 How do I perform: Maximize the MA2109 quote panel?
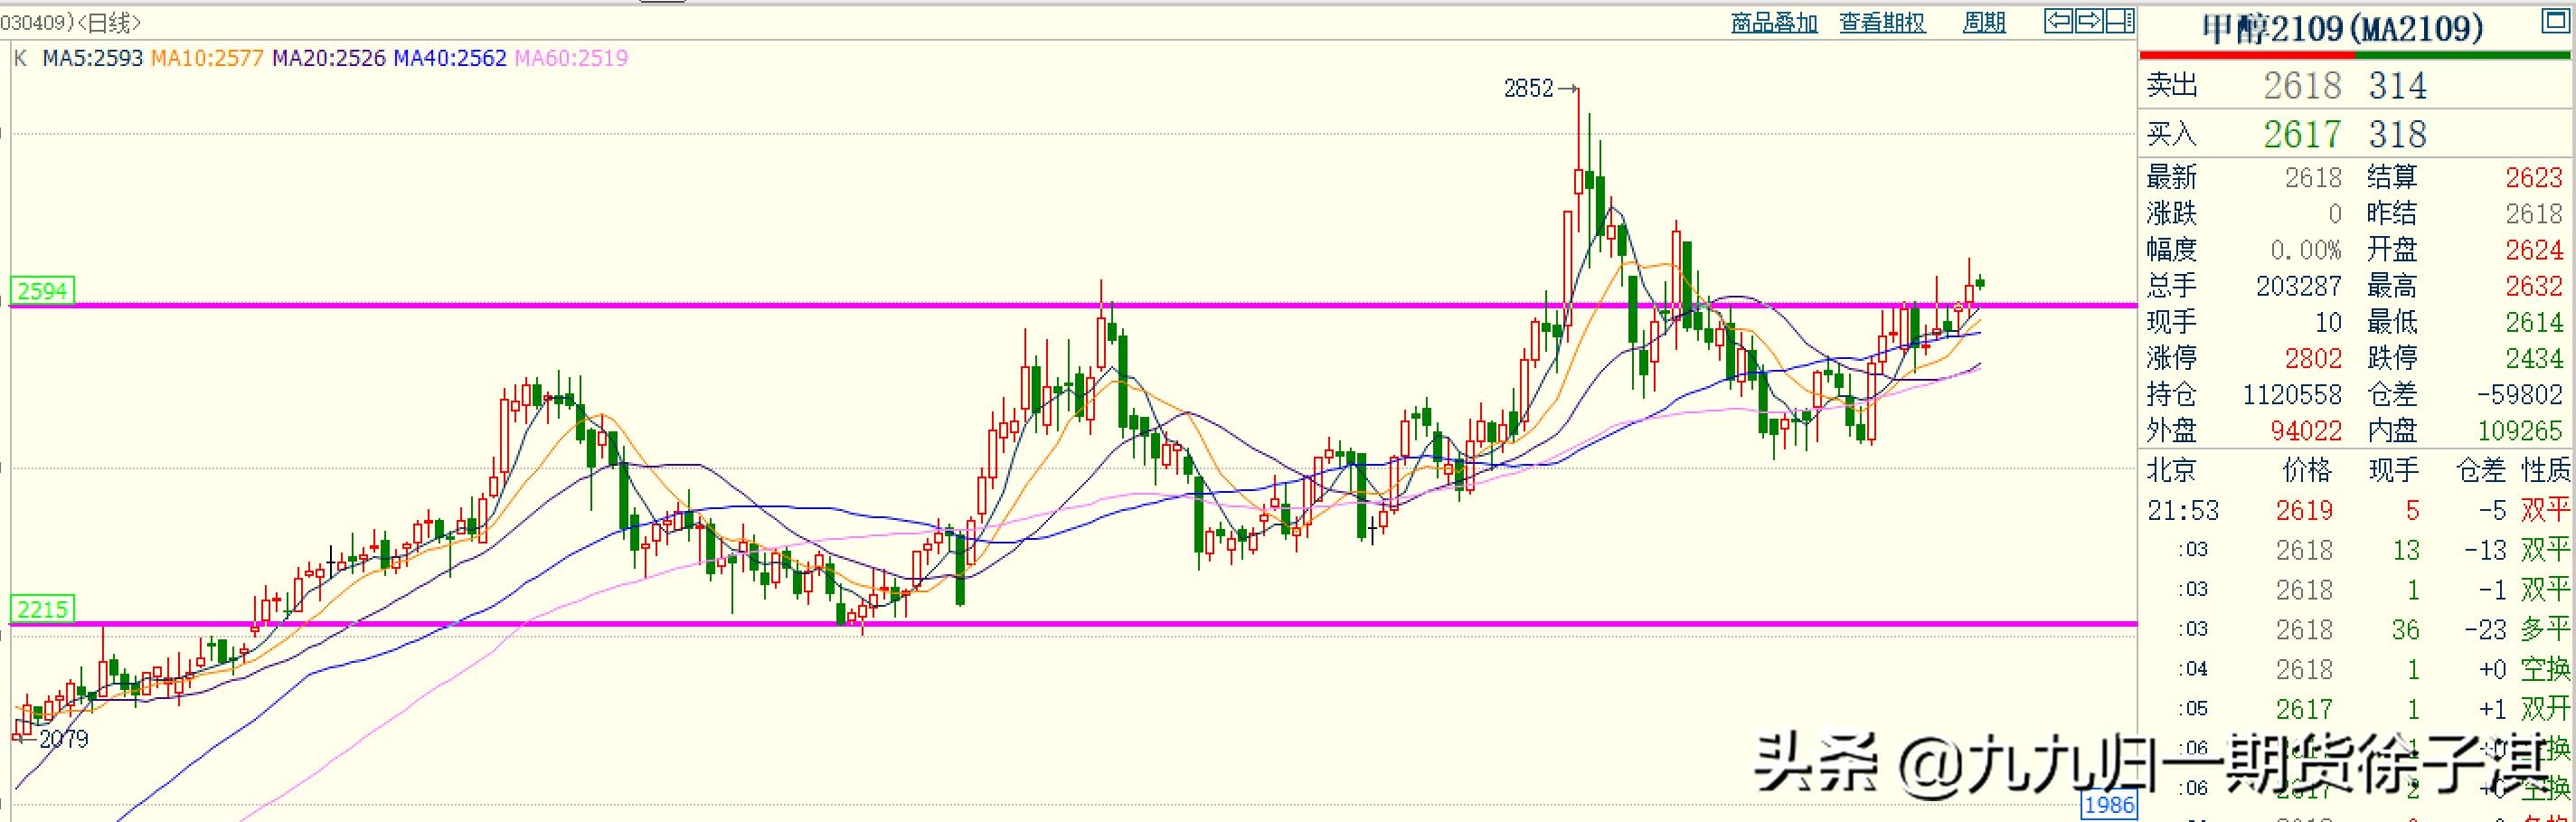pos(2555,23)
